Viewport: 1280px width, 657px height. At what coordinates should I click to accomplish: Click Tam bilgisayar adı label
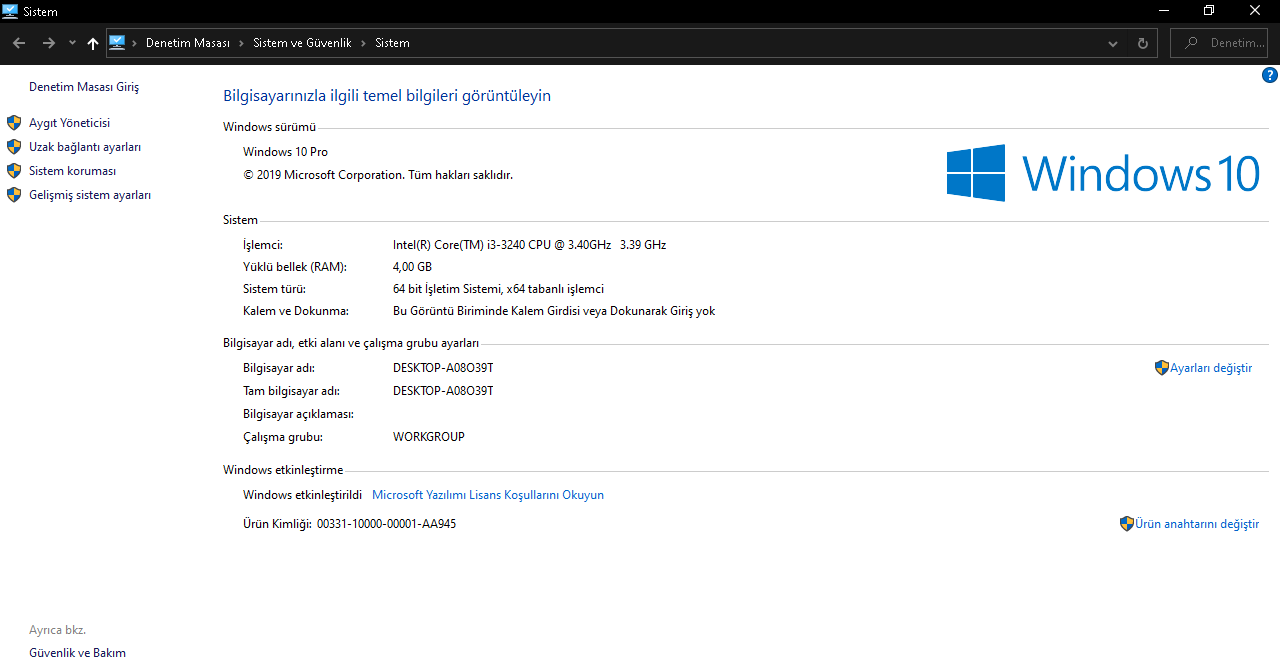pyautogui.click(x=291, y=391)
